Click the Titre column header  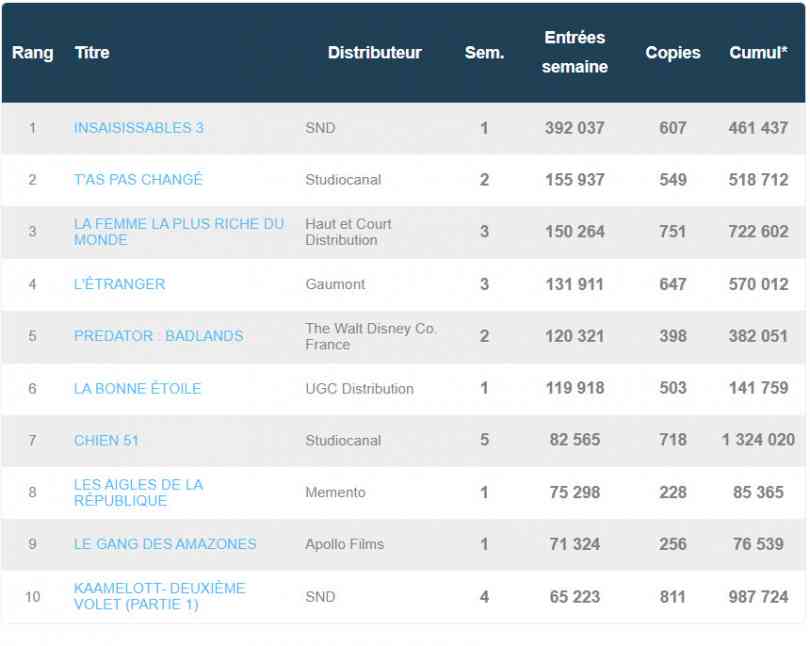point(92,53)
